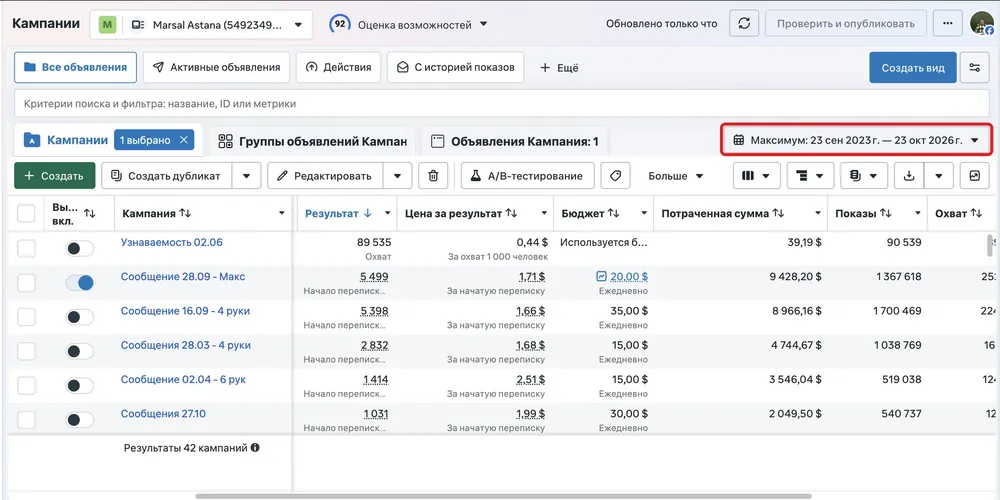The image size is (1000, 500).
Task: Click the vertical table scrollbar thumb
Action: 990,245
